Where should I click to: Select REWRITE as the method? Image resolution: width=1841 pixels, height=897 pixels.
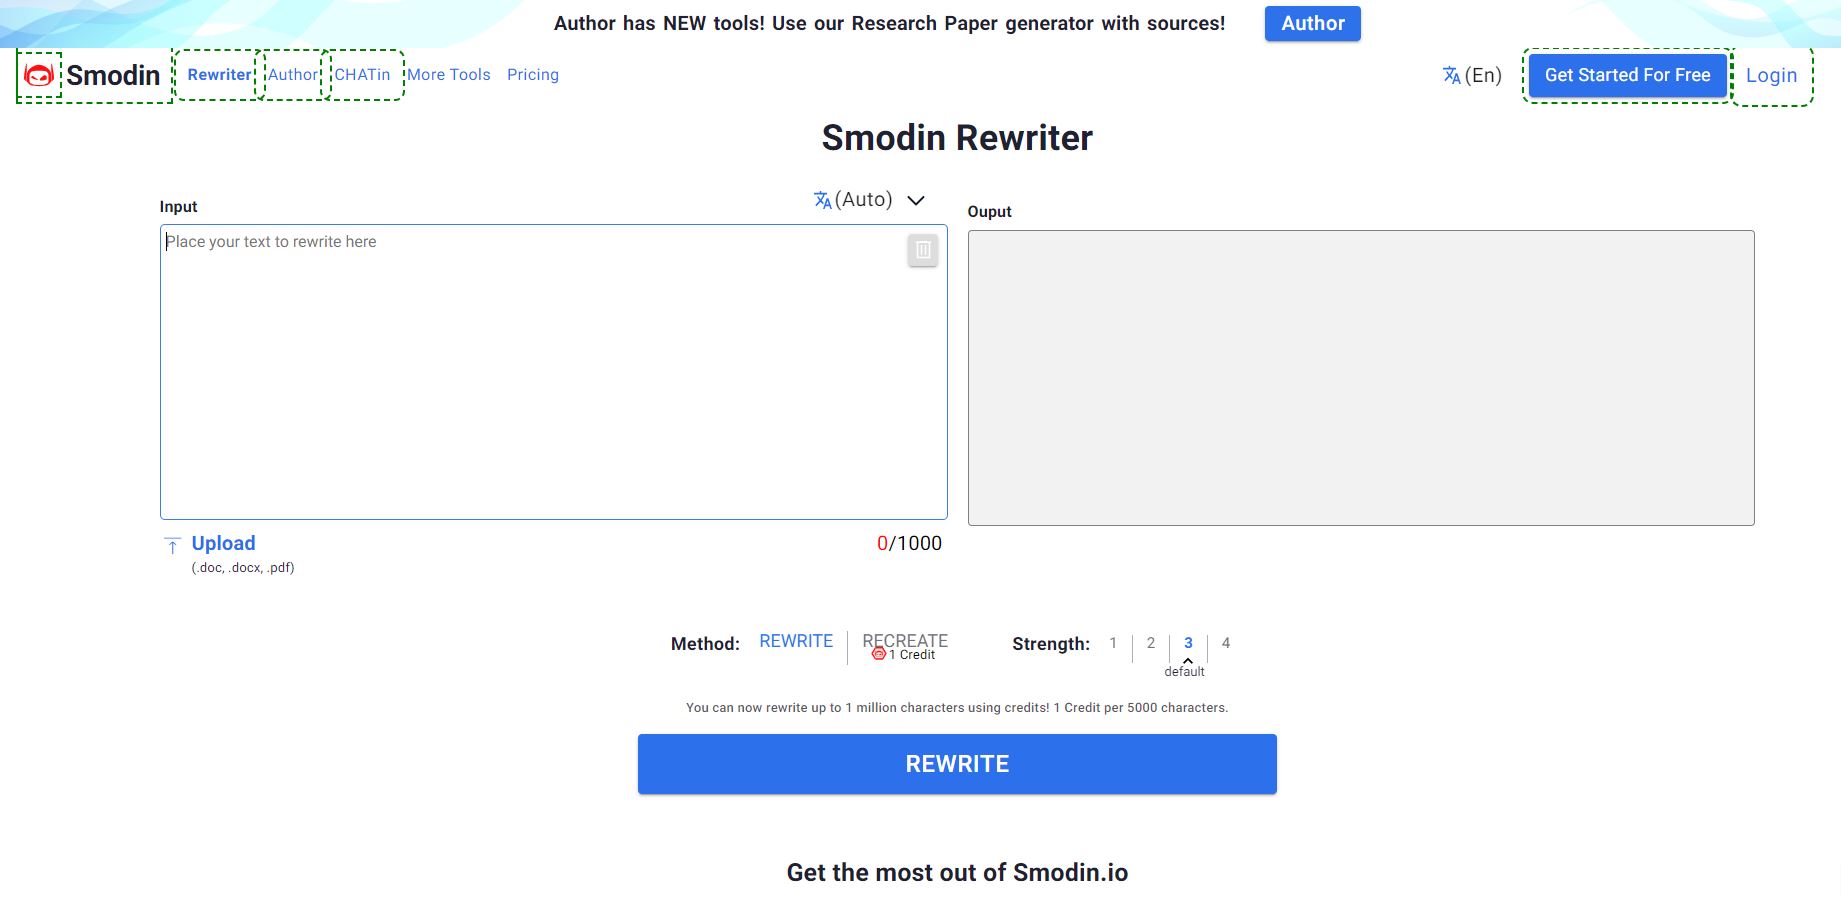coord(795,641)
